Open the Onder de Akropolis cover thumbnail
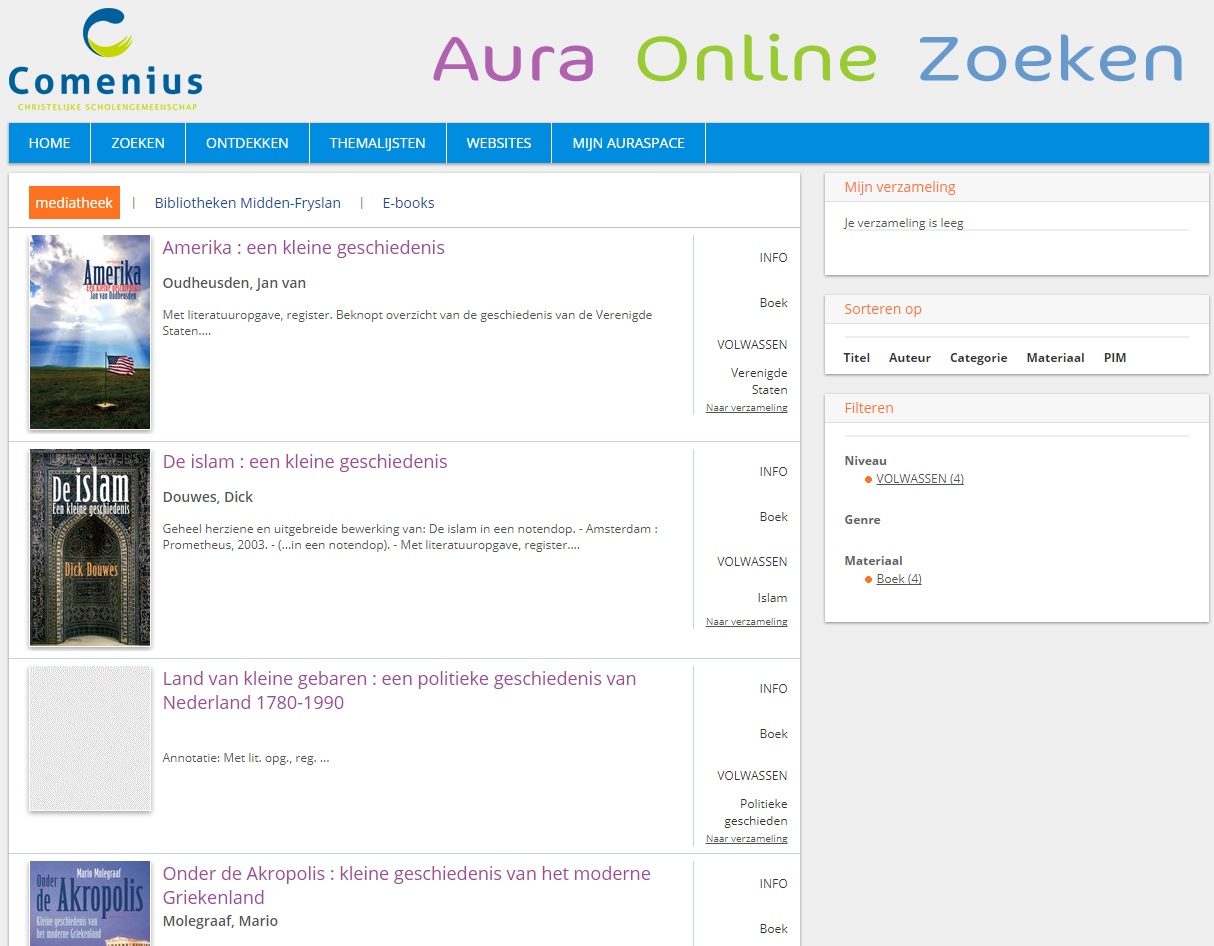The width and height of the screenshot is (1214, 946). point(90,902)
